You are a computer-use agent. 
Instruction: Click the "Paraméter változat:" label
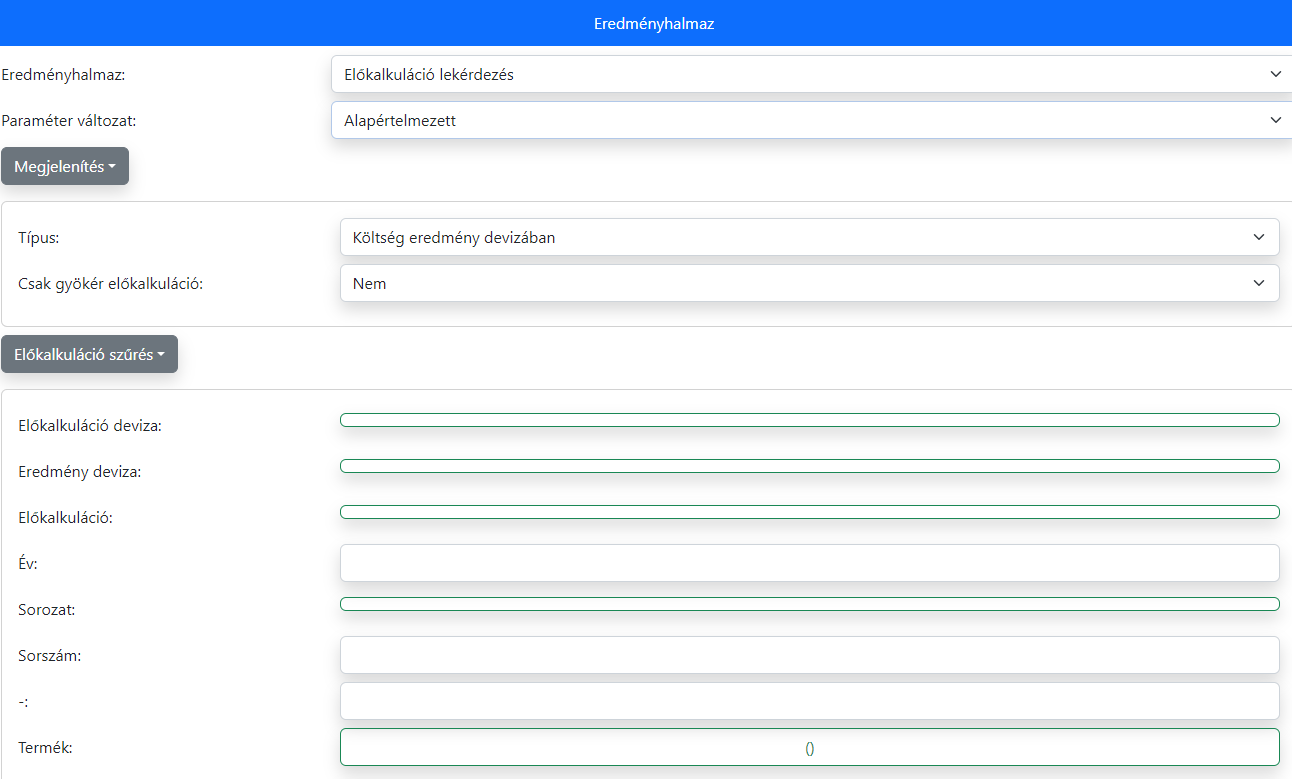pyautogui.click(x=69, y=120)
